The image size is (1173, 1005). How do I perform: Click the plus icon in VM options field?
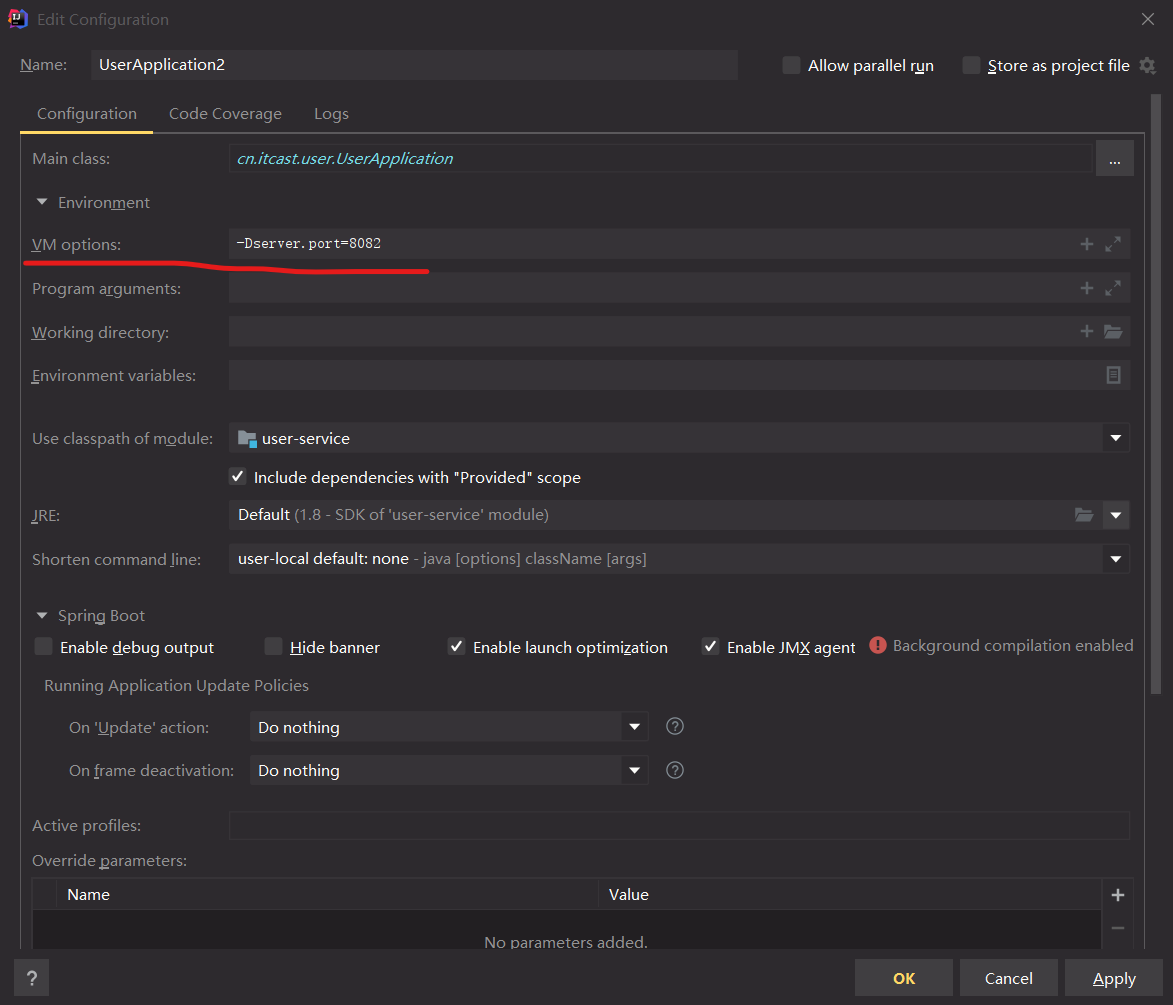1087,244
